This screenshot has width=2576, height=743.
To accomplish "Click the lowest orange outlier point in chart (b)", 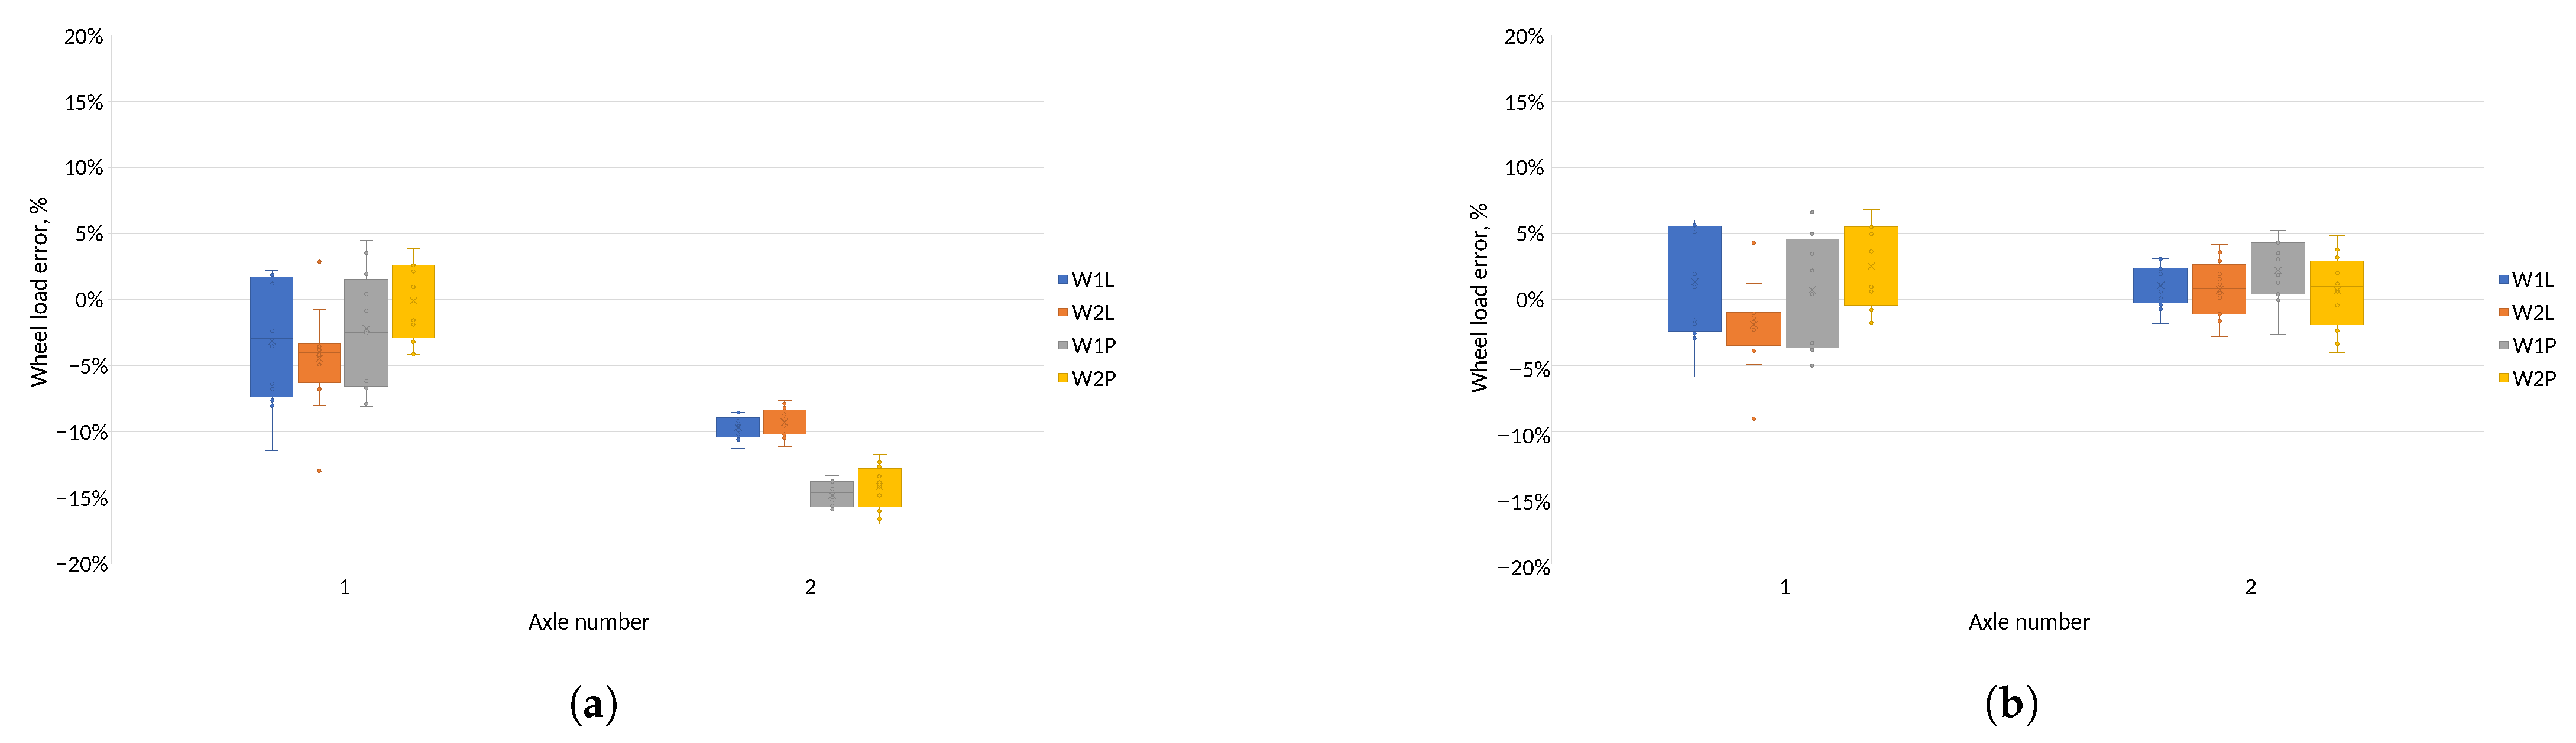I will [1753, 419].
